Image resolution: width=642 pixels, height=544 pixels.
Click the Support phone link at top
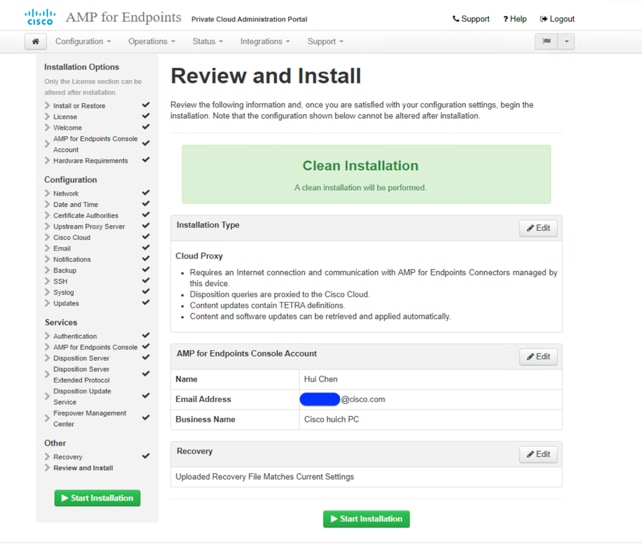[471, 19]
